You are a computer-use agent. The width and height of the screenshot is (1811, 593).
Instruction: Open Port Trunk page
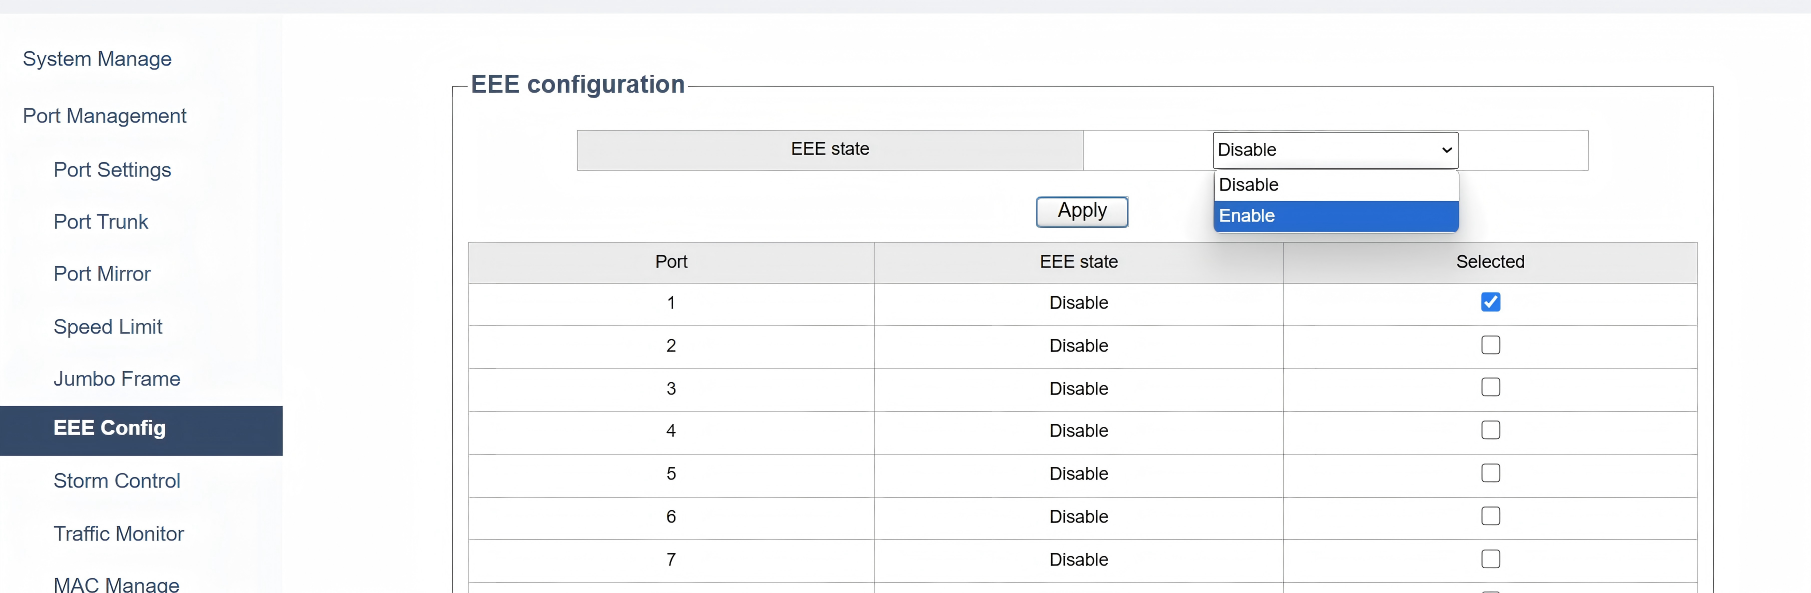(101, 222)
